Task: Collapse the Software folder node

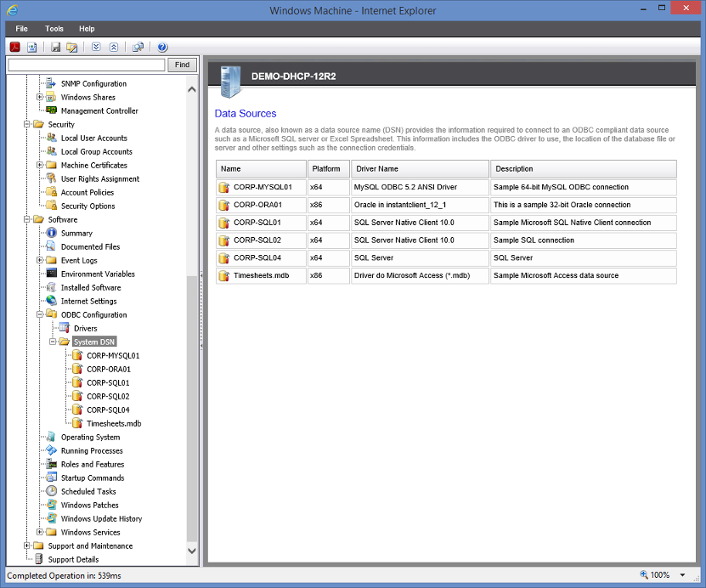Action: click(x=27, y=219)
